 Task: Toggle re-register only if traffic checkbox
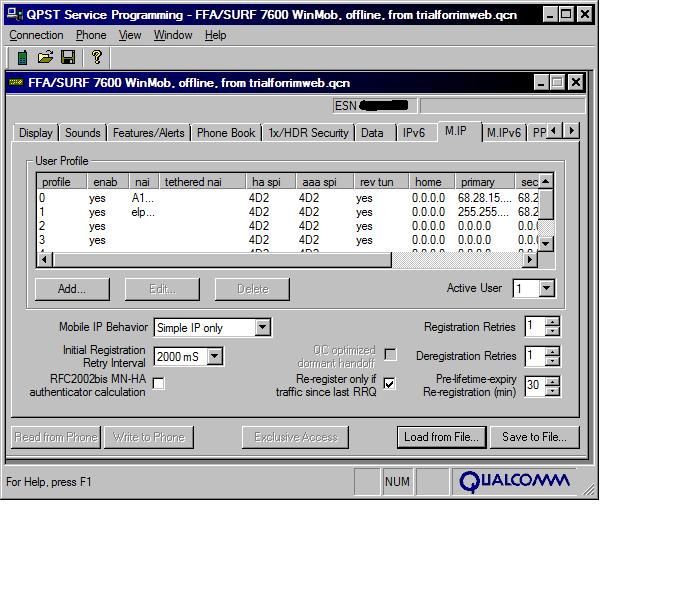[390, 383]
